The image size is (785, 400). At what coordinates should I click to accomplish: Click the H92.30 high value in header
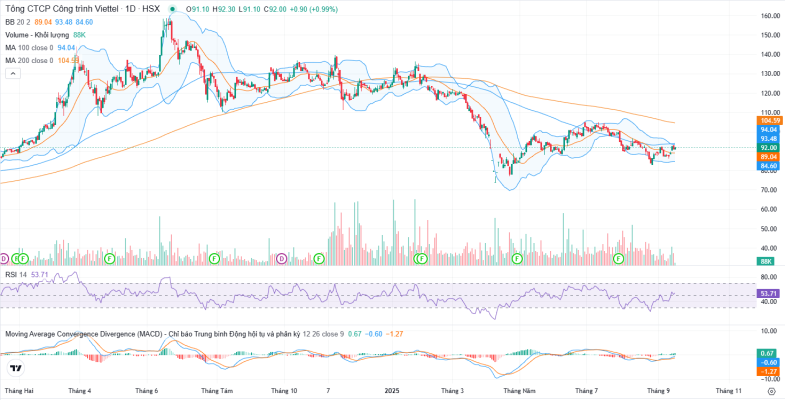pyautogui.click(x=222, y=9)
